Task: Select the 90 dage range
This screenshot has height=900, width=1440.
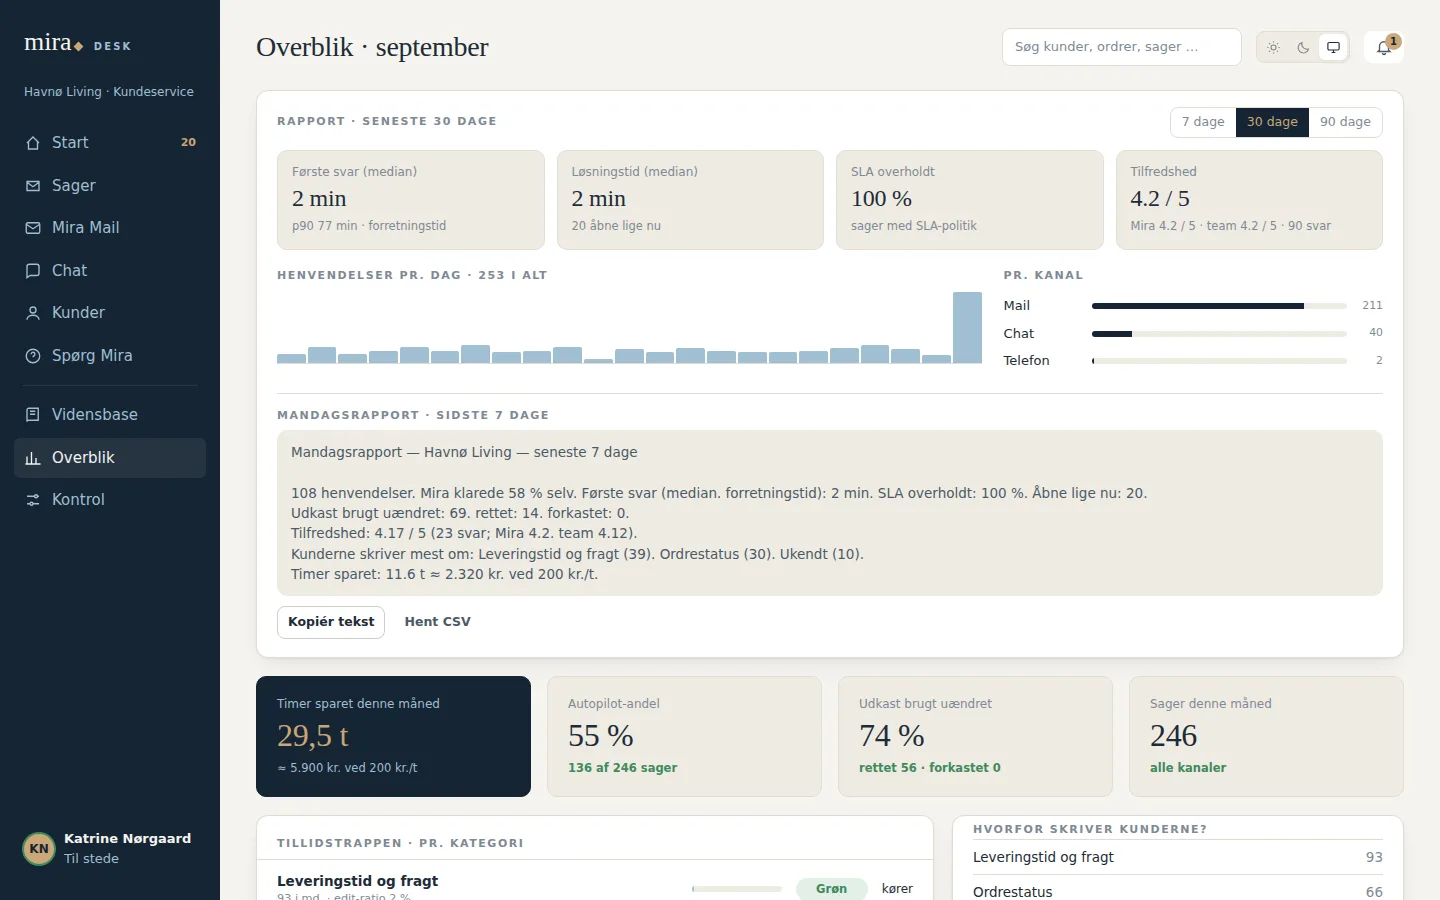Action: [1345, 122]
